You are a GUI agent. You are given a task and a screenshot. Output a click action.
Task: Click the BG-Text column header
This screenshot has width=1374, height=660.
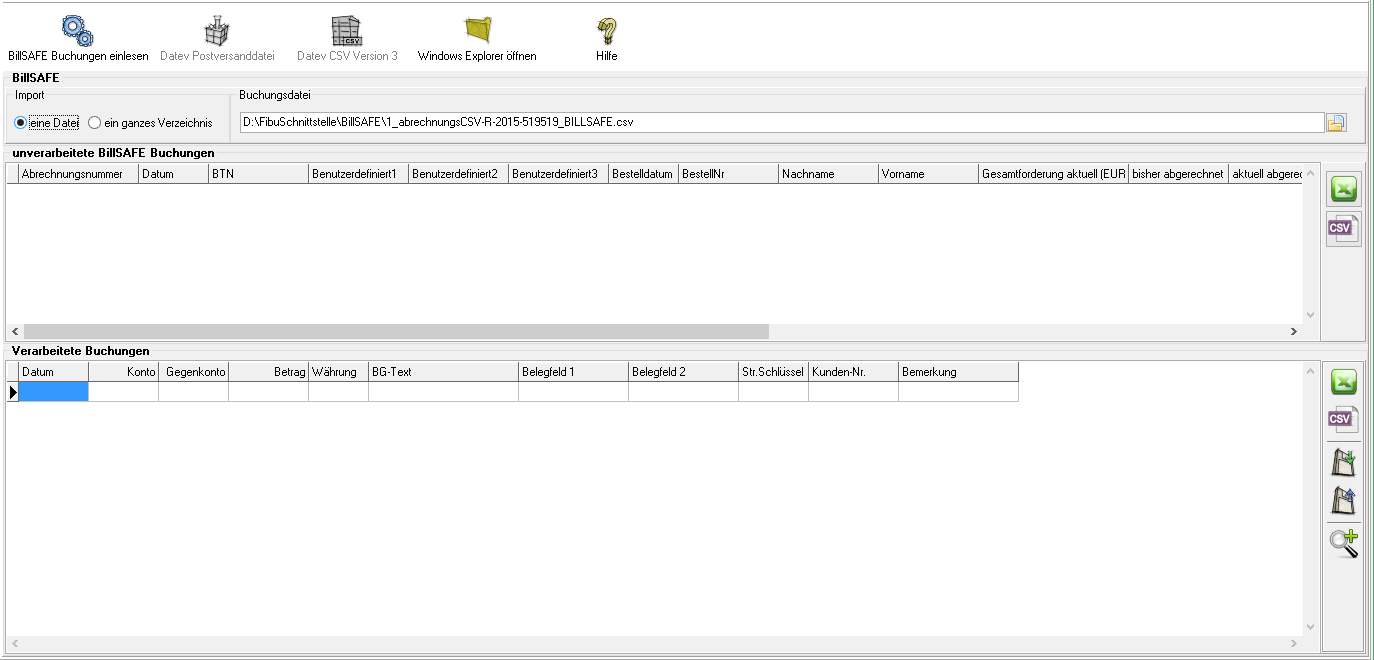[442, 372]
